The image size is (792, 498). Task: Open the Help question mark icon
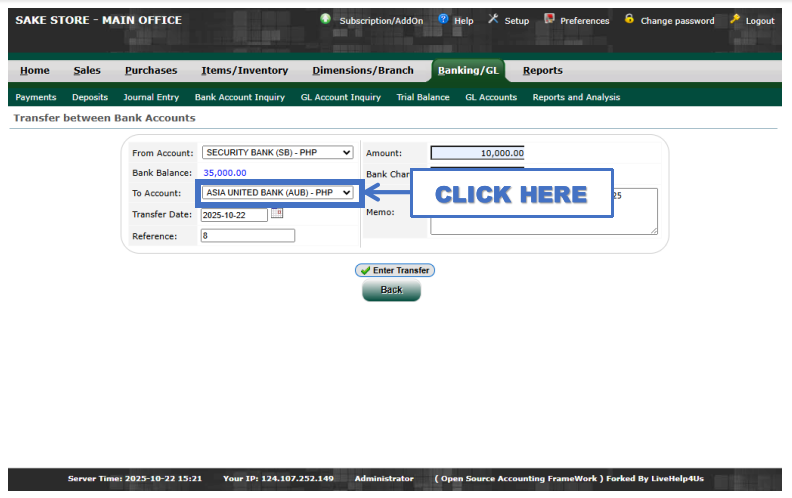[443, 19]
